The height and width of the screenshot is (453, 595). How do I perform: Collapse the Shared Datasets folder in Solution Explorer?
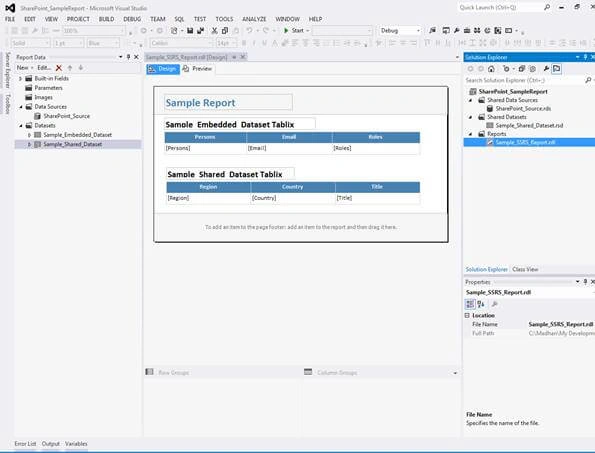[x=471, y=117]
